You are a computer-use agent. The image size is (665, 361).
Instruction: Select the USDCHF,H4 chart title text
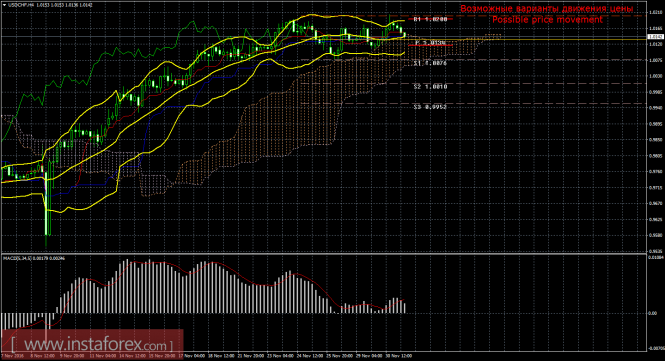[x=17, y=5]
